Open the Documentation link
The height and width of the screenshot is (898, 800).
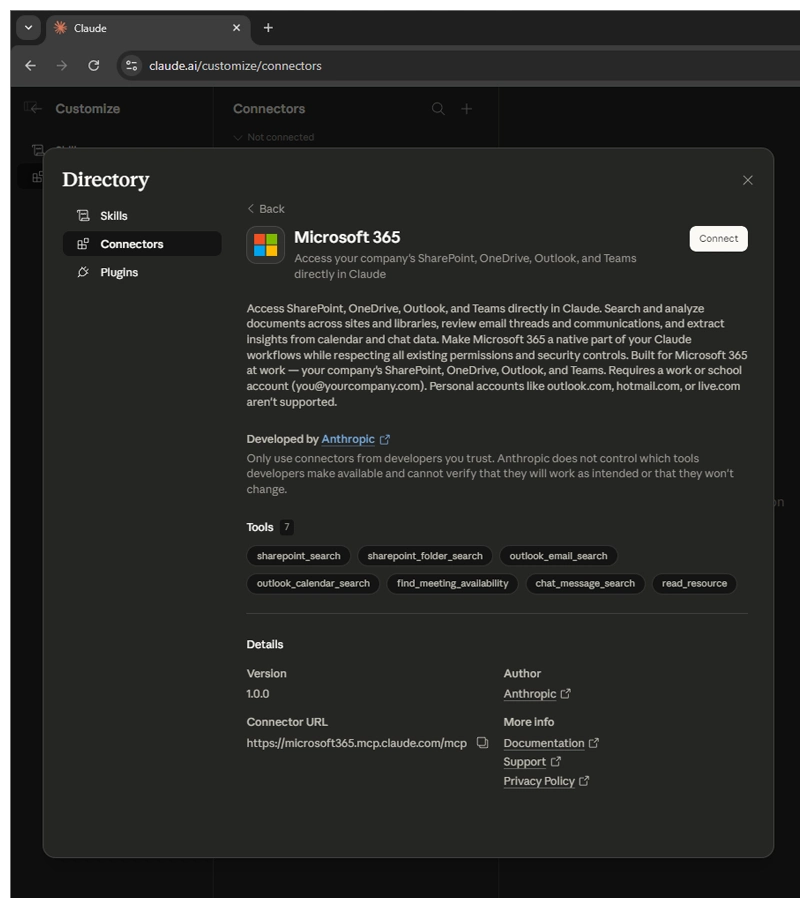pos(544,743)
